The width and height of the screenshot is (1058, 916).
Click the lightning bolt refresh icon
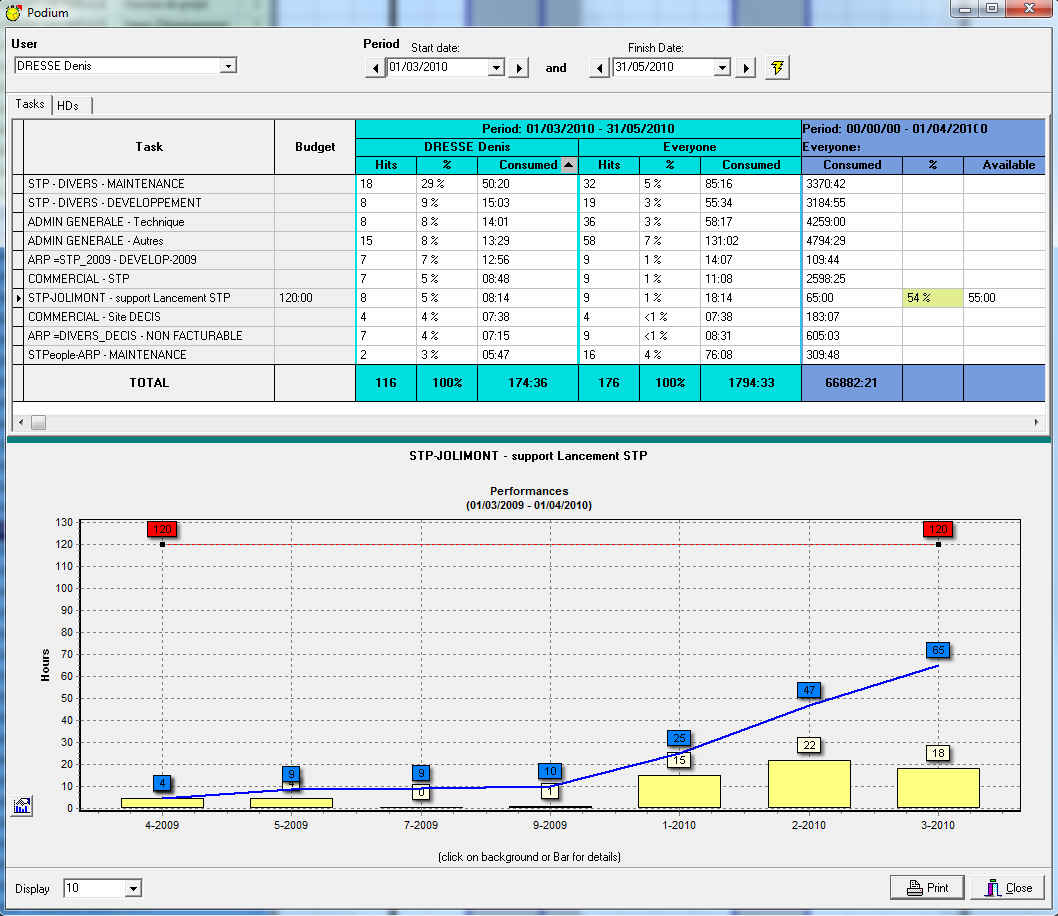776,68
